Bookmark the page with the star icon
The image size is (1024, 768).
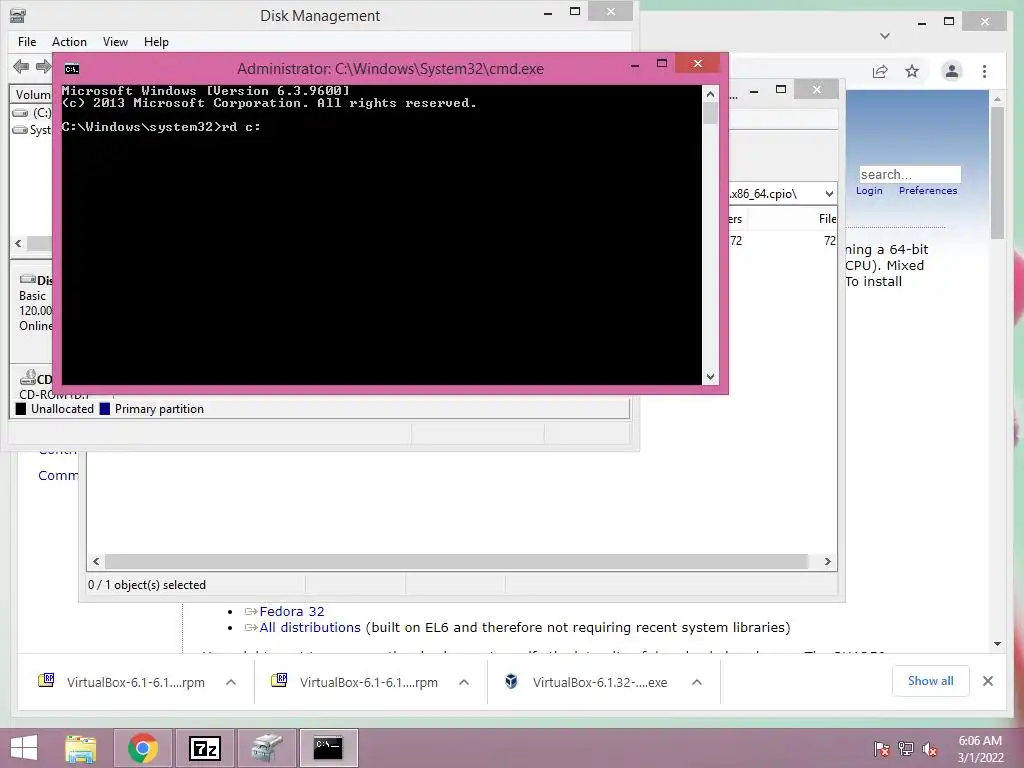pyautogui.click(x=912, y=71)
